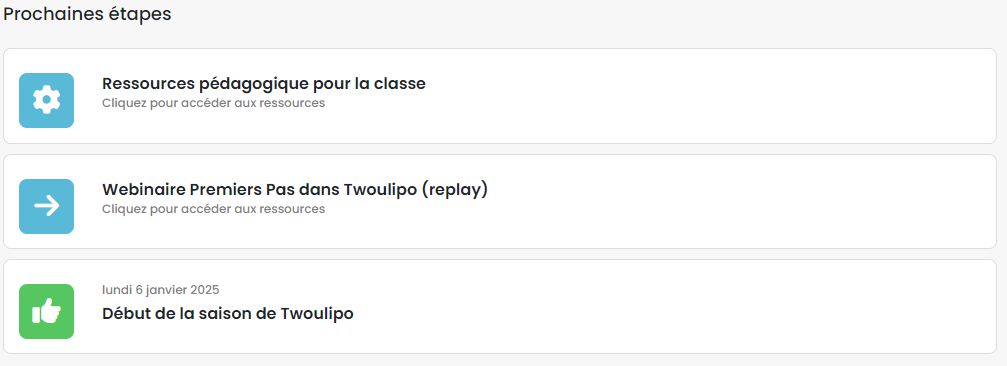
Task: Click the blue gear icon for classroom resources
Action: click(x=46, y=100)
